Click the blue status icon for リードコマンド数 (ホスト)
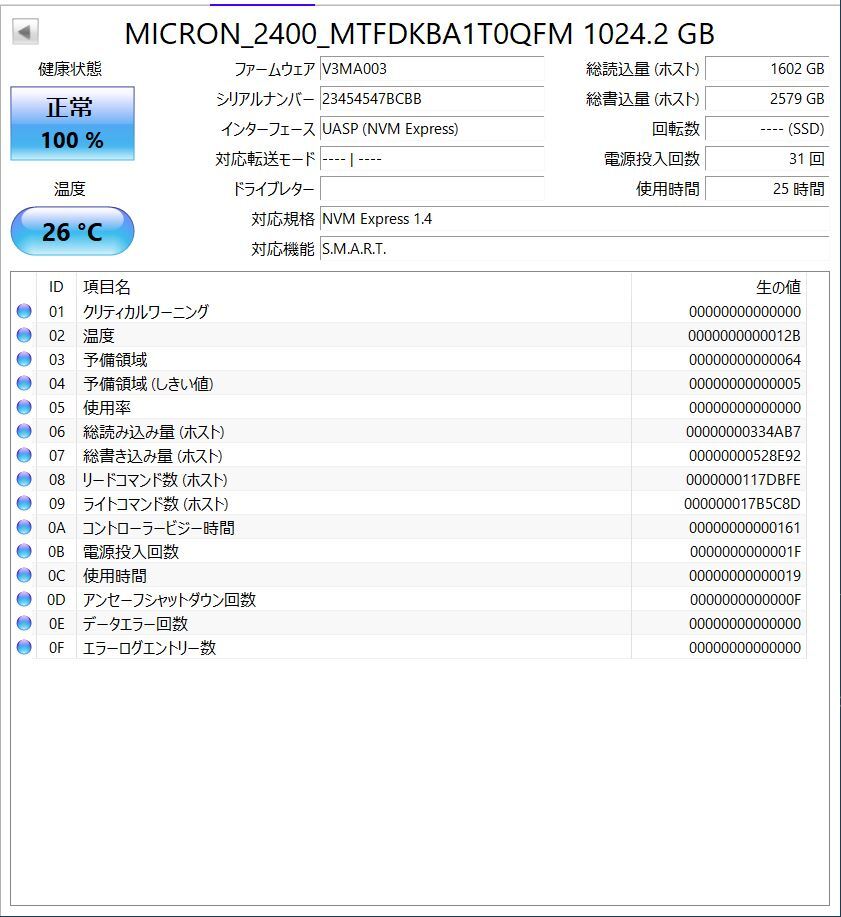The height and width of the screenshot is (917, 841). pyautogui.click(x=24, y=479)
